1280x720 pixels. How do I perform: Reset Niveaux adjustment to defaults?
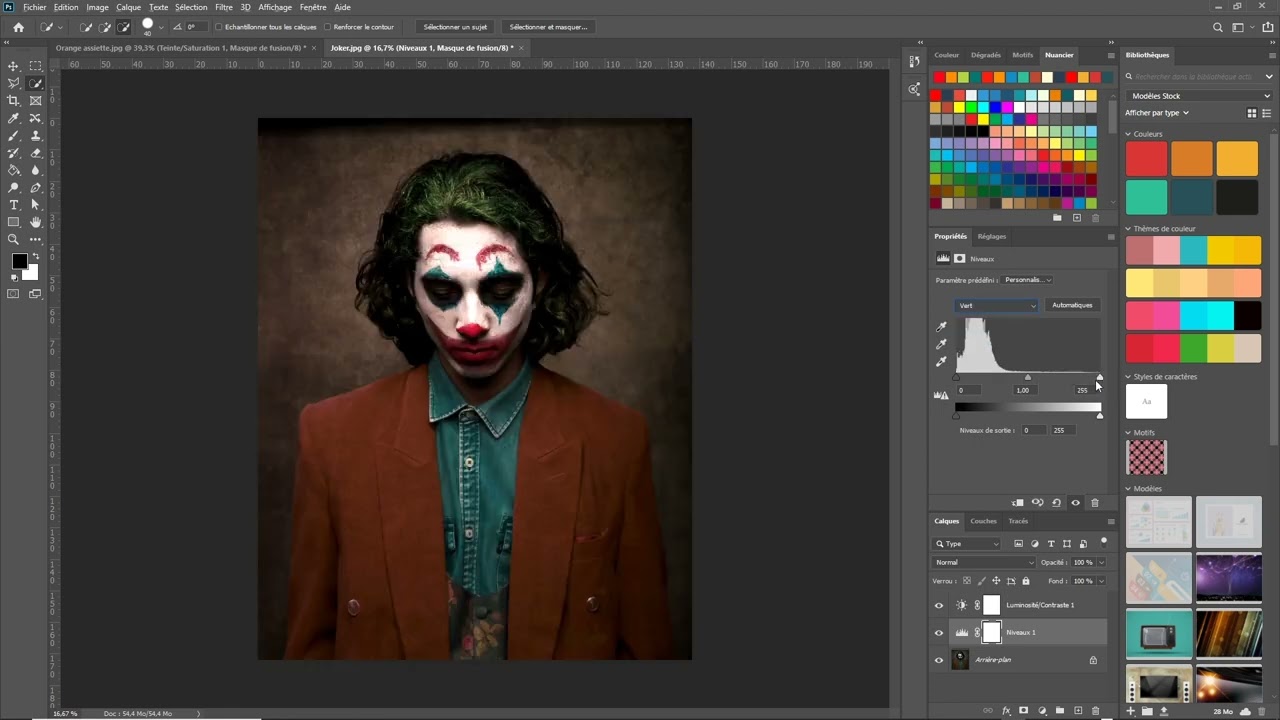coord(1056,503)
